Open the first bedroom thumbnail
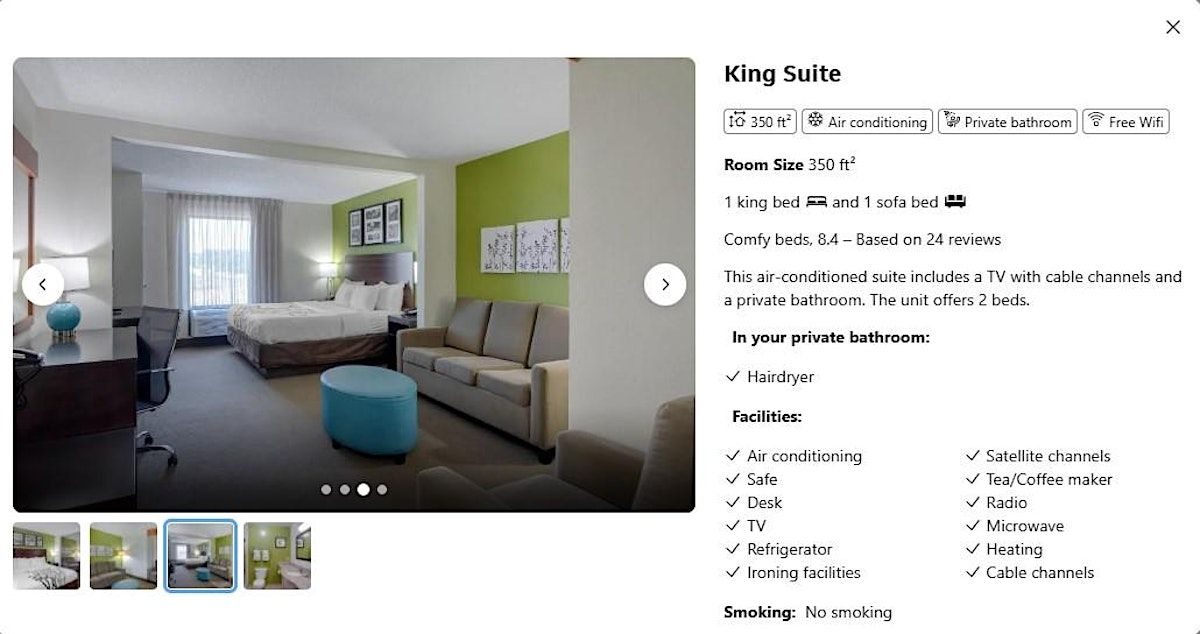The width and height of the screenshot is (1200, 634). tap(46, 556)
